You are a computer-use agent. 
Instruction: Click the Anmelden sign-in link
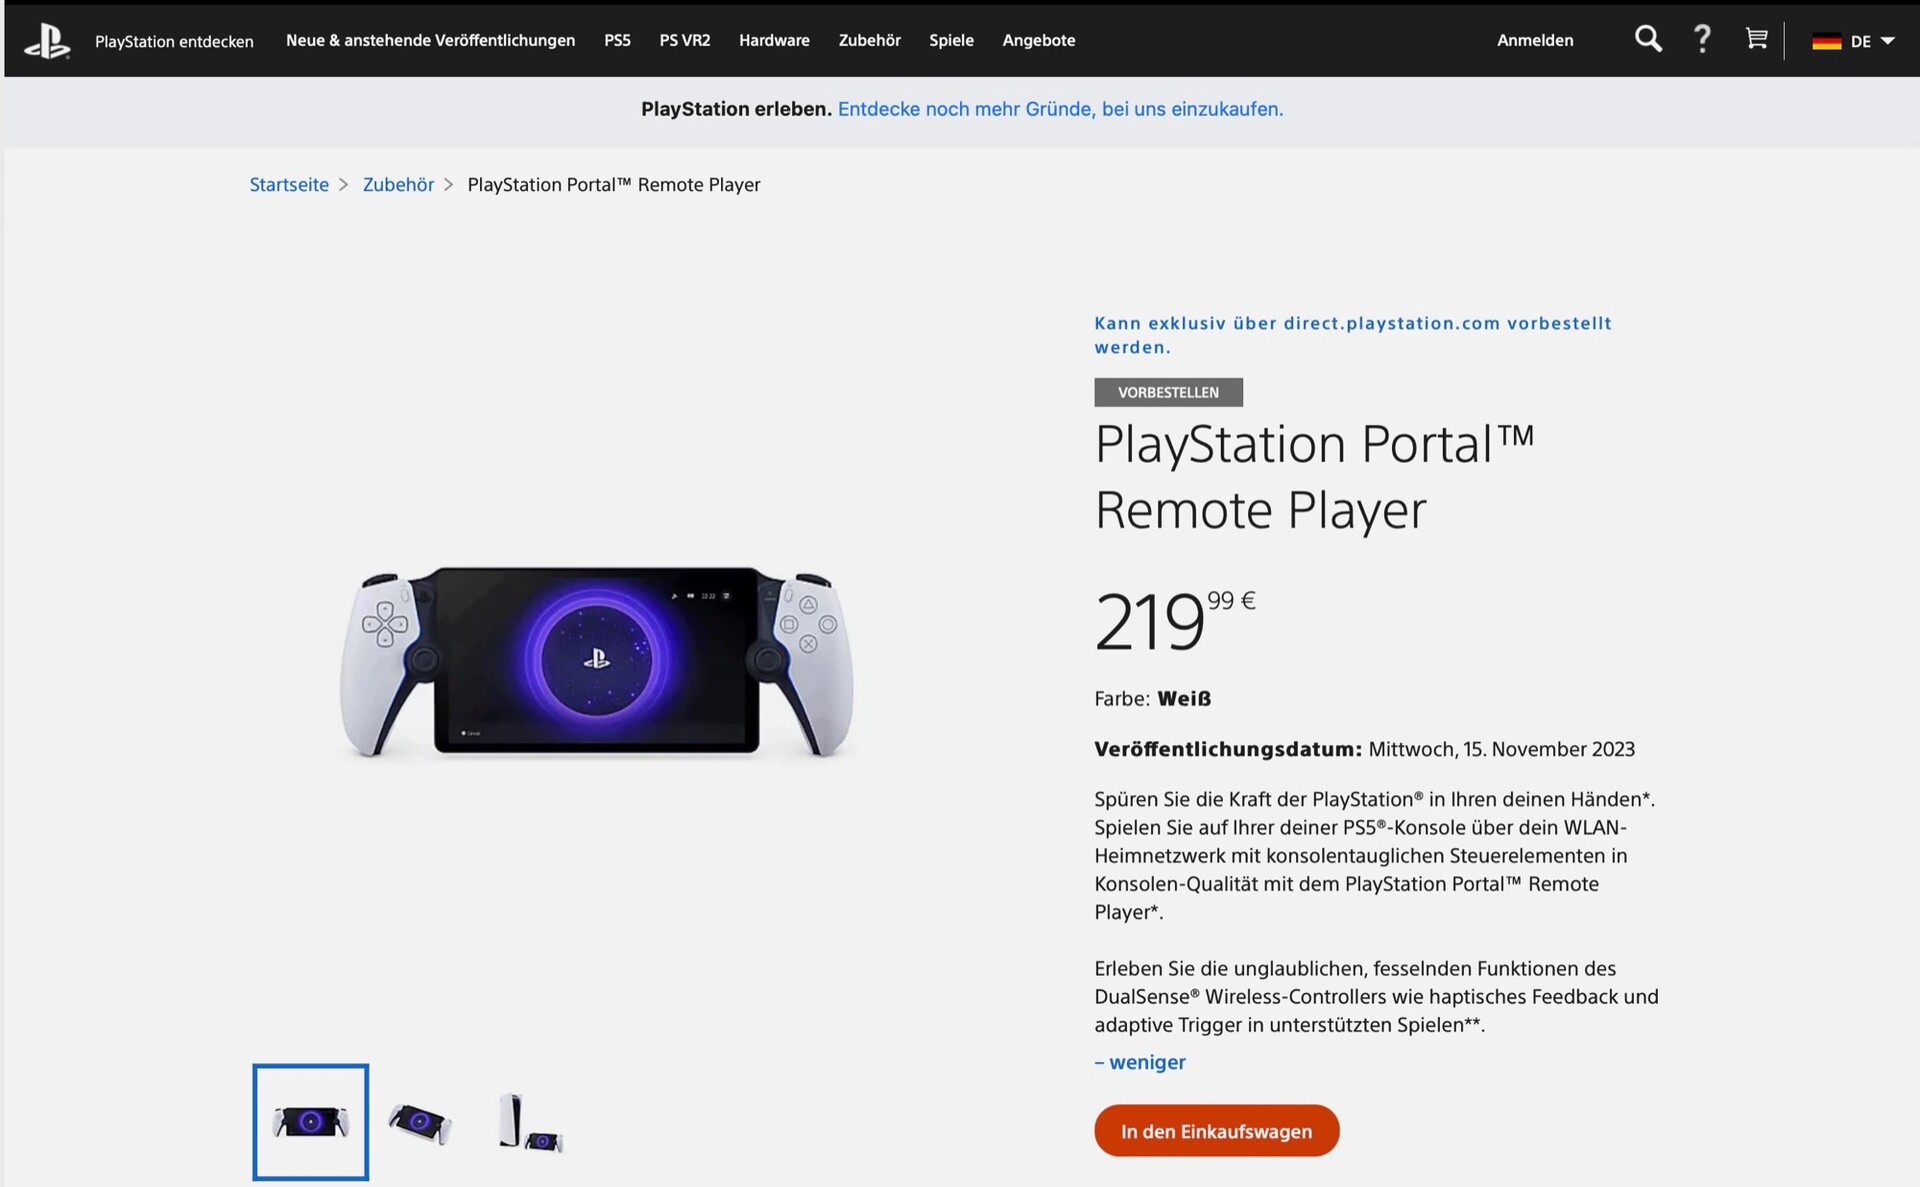pos(1535,40)
